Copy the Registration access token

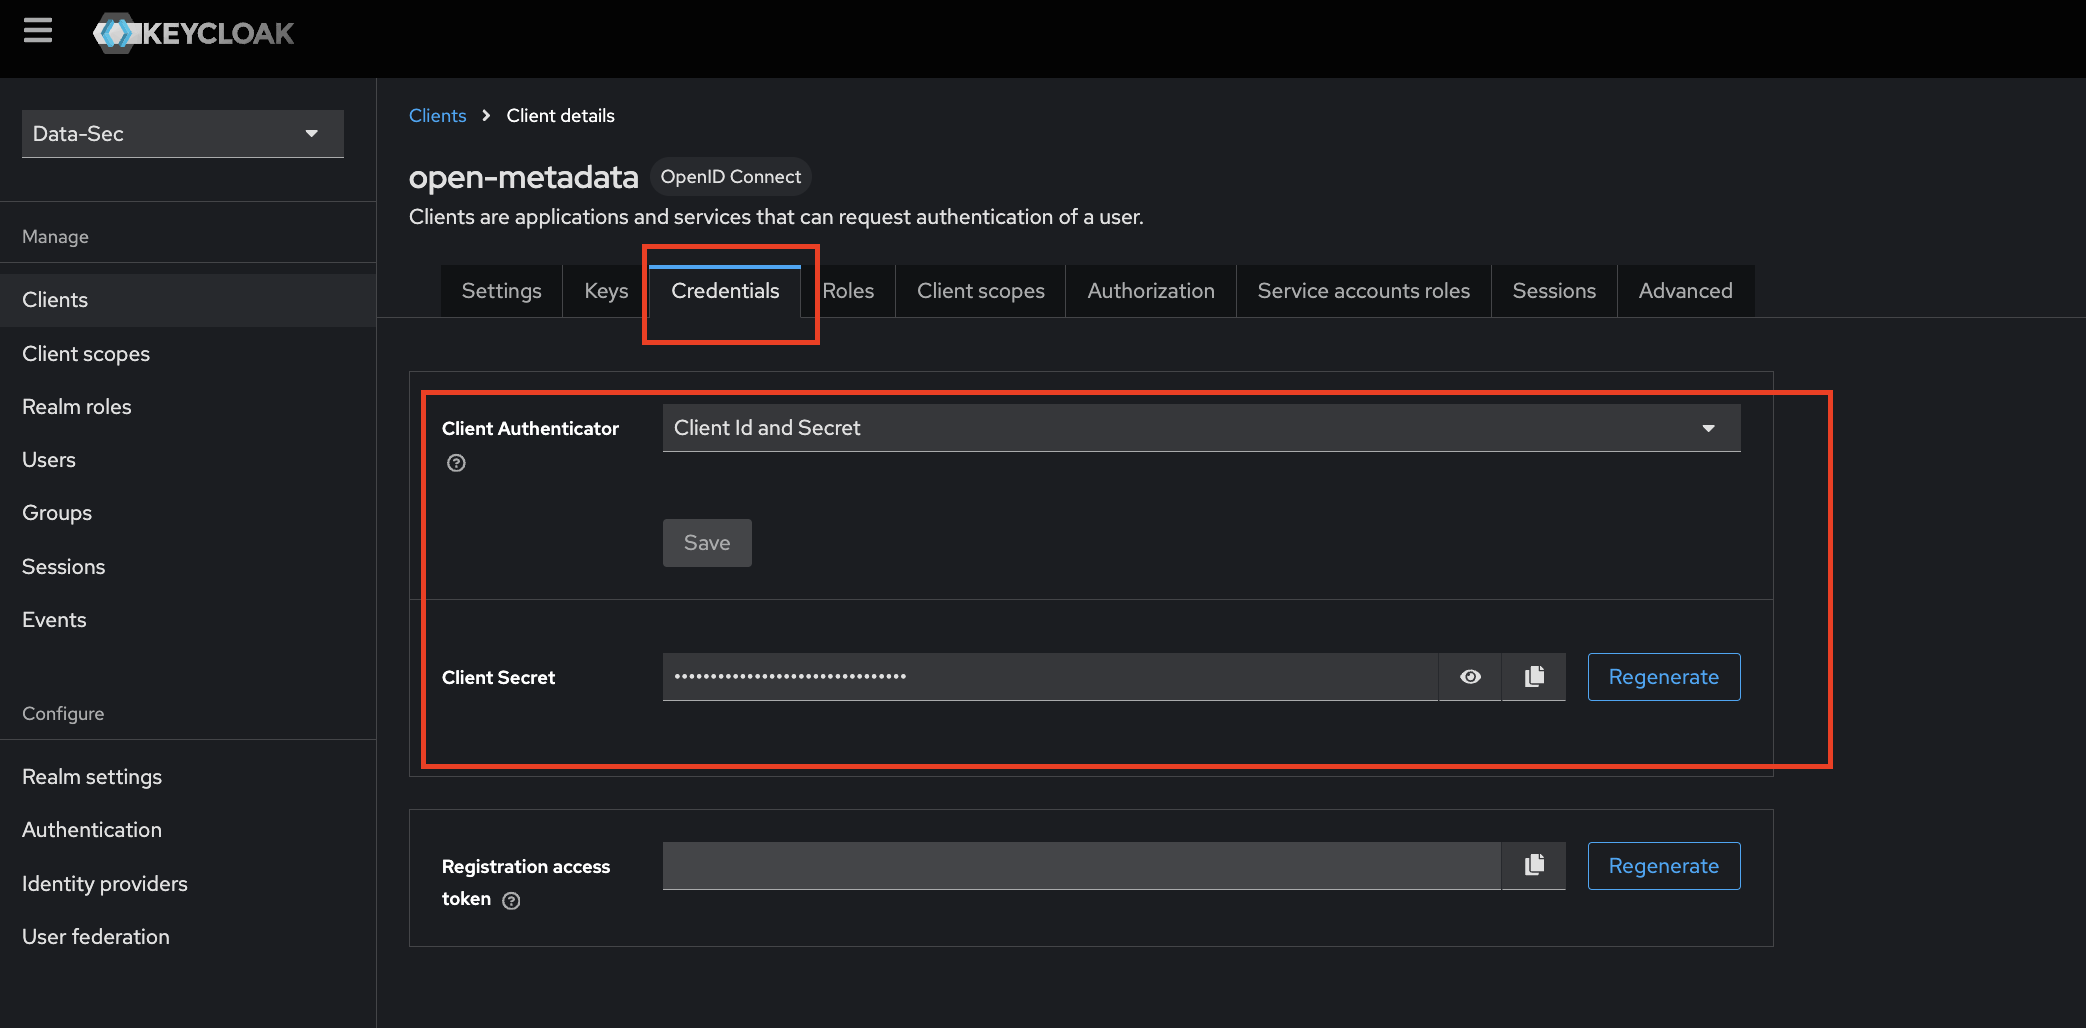[1534, 866]
